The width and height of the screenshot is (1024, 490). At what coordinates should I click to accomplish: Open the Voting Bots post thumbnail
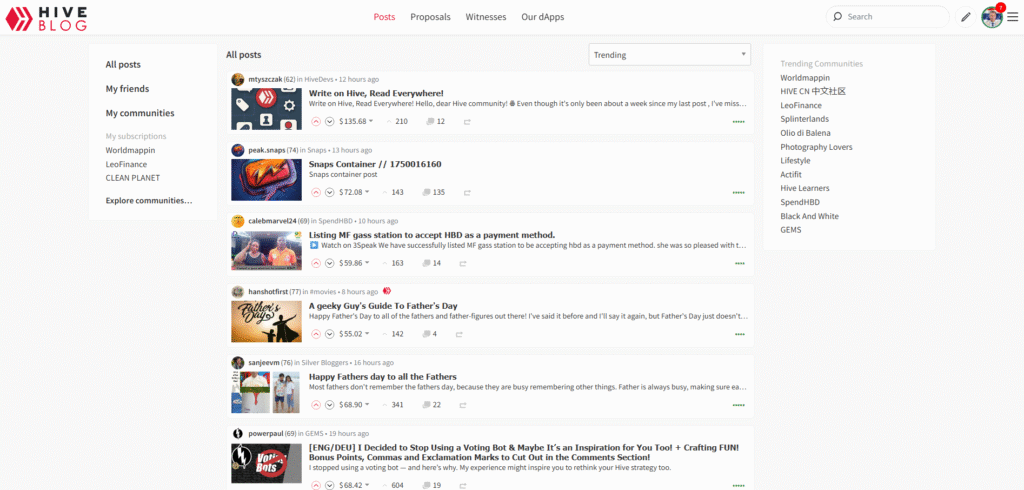(266, 464)
